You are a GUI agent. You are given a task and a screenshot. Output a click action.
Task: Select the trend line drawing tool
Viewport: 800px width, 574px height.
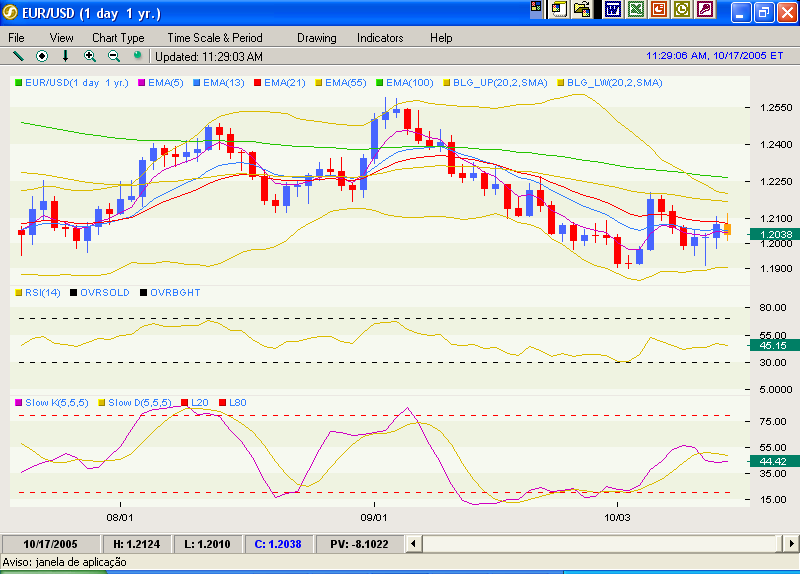click(x=18, y=56)
